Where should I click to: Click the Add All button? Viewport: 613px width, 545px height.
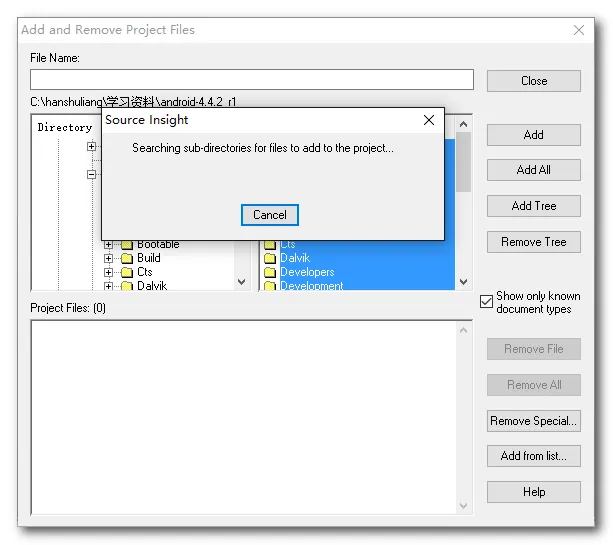534,170
